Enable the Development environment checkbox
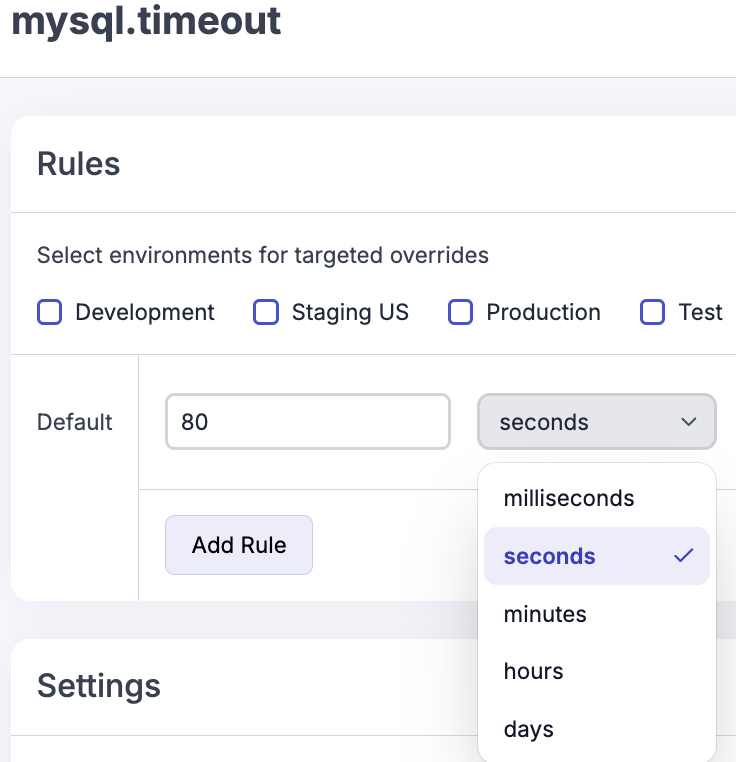Screen dimensions: 736x762 [50, 313]
